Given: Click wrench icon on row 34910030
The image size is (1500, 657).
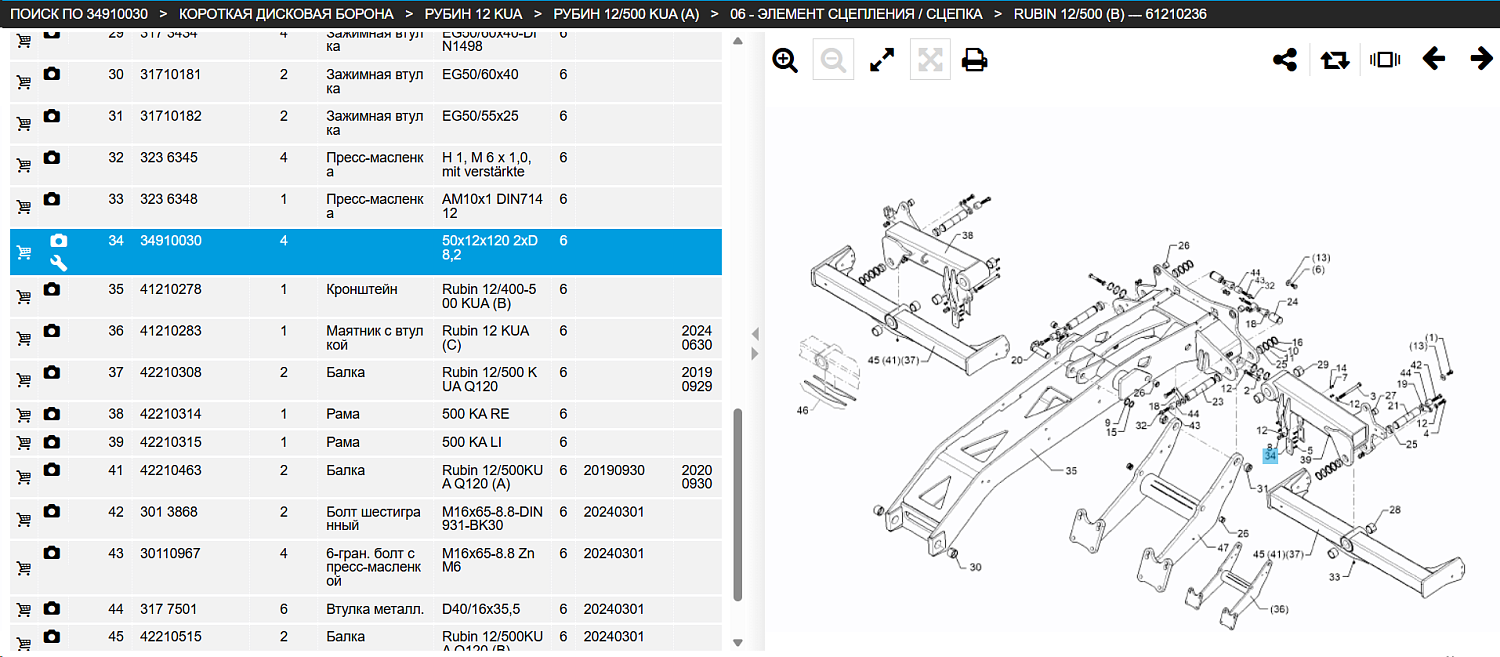Looking at the screenshot, I should click(x=59, y=263).
